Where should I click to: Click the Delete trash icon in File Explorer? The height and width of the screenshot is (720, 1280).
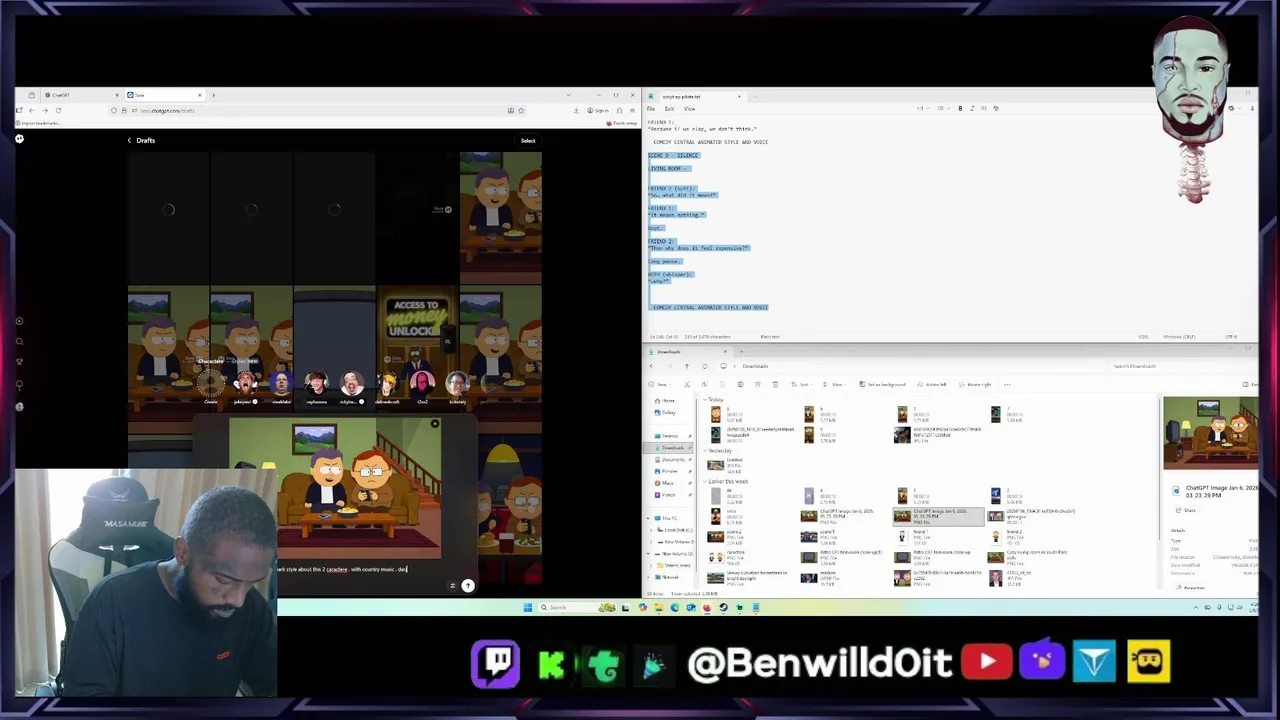point(775,384)
